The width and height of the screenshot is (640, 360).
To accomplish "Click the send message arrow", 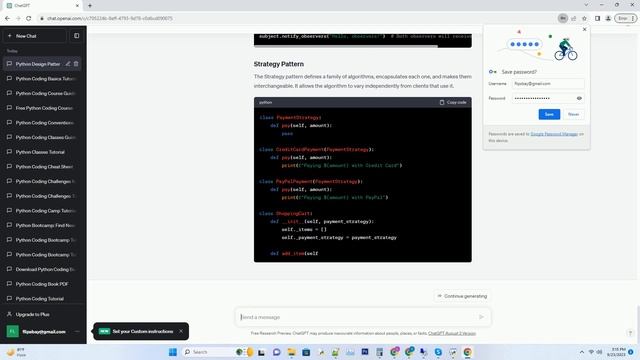I will [x=482, y=317].
